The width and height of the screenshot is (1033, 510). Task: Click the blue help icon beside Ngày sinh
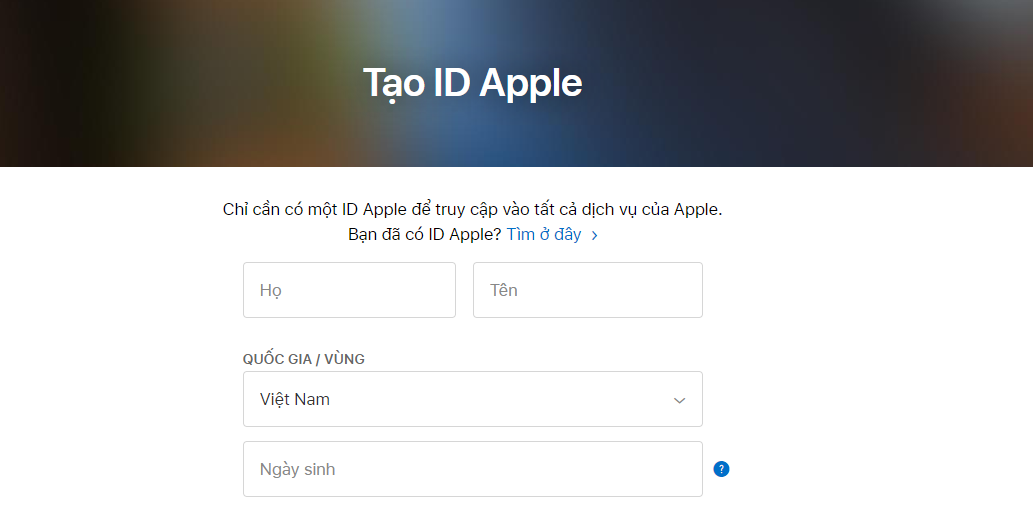(721, 469)
